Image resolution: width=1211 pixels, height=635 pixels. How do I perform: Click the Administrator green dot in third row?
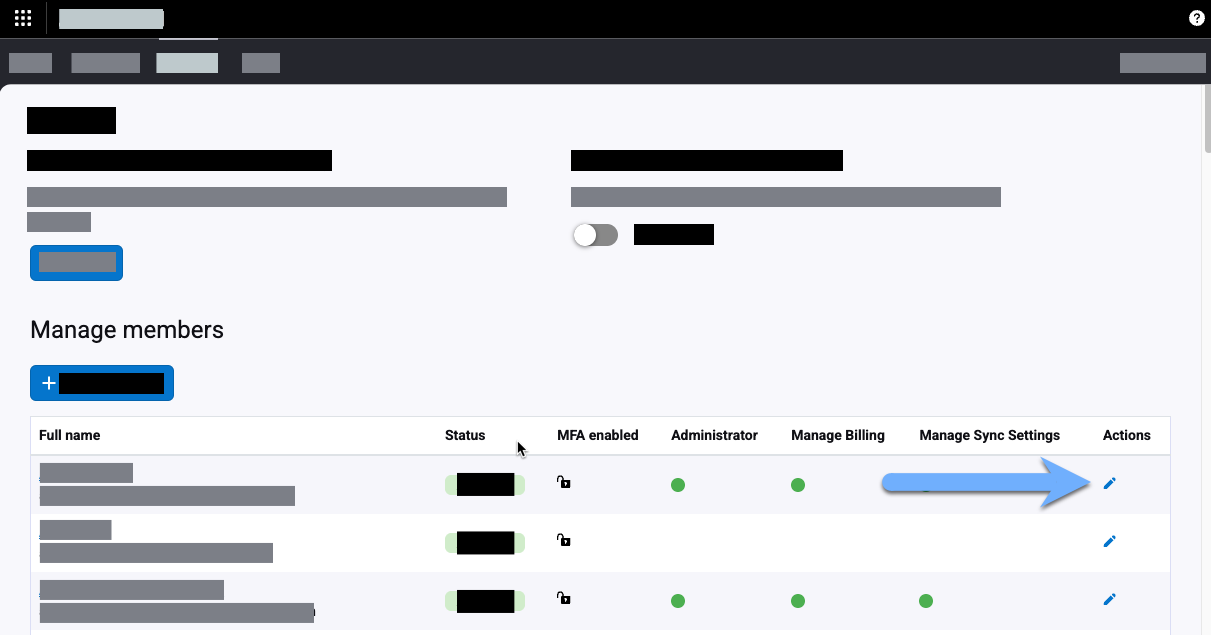[678, 601]
